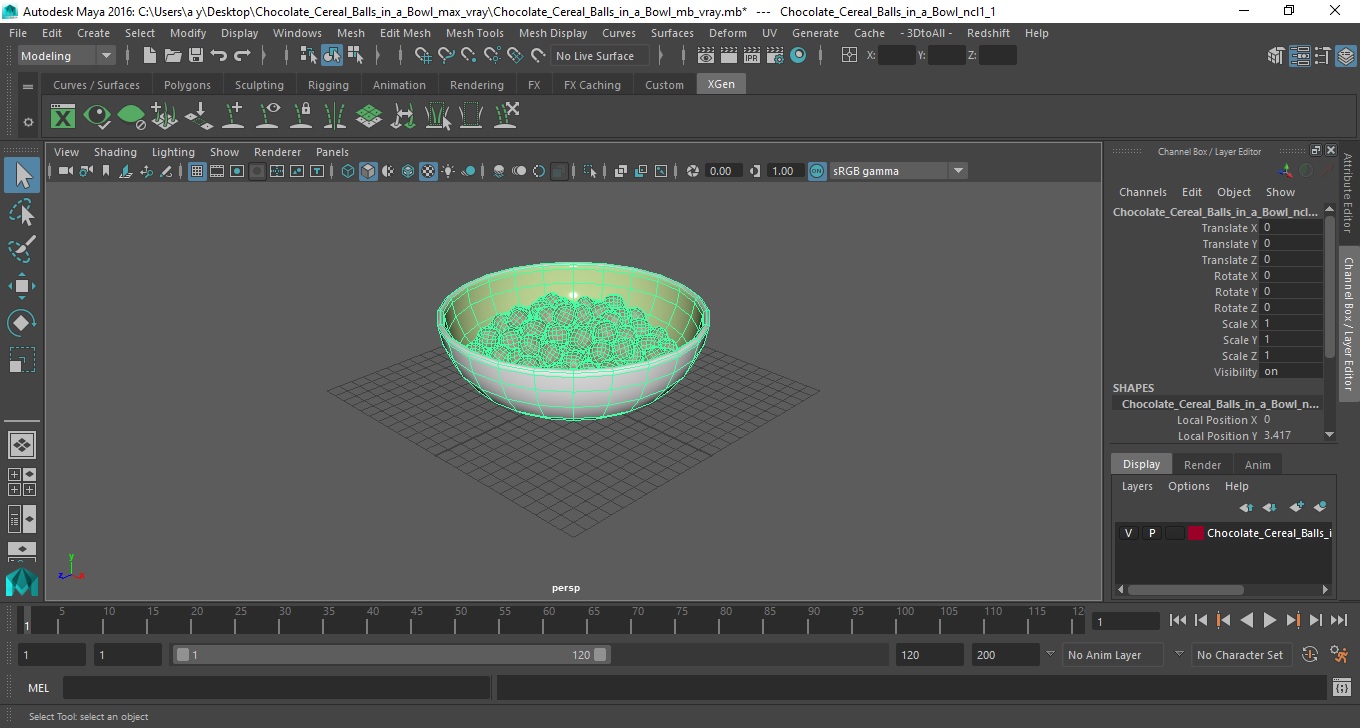Open the Script Editor button

click(1342, 688)
